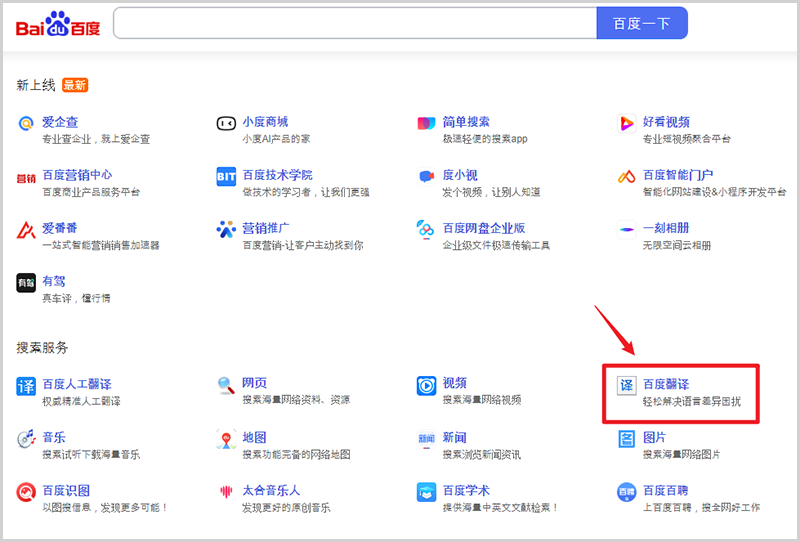Click the 百度网盘企业版 icon
Screen dimensions: 800x542
(x=426, y=229)
